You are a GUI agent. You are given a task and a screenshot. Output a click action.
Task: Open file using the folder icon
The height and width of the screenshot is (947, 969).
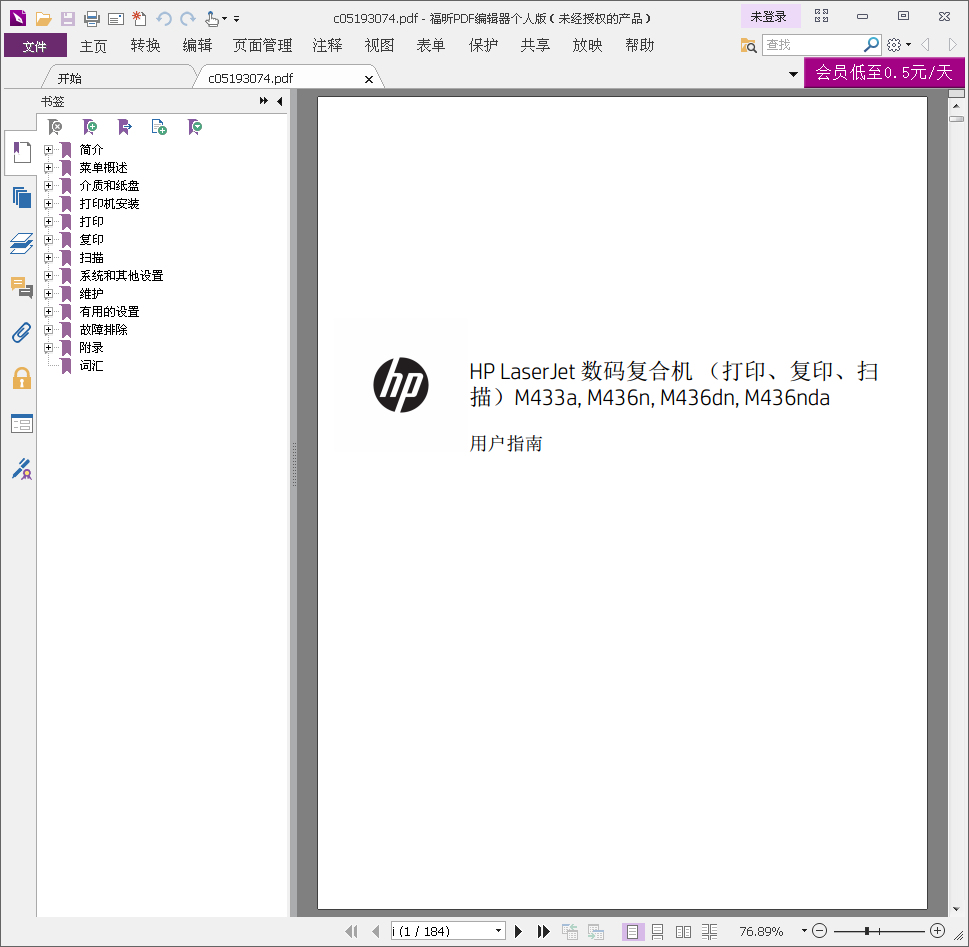[x=43, y=19]
